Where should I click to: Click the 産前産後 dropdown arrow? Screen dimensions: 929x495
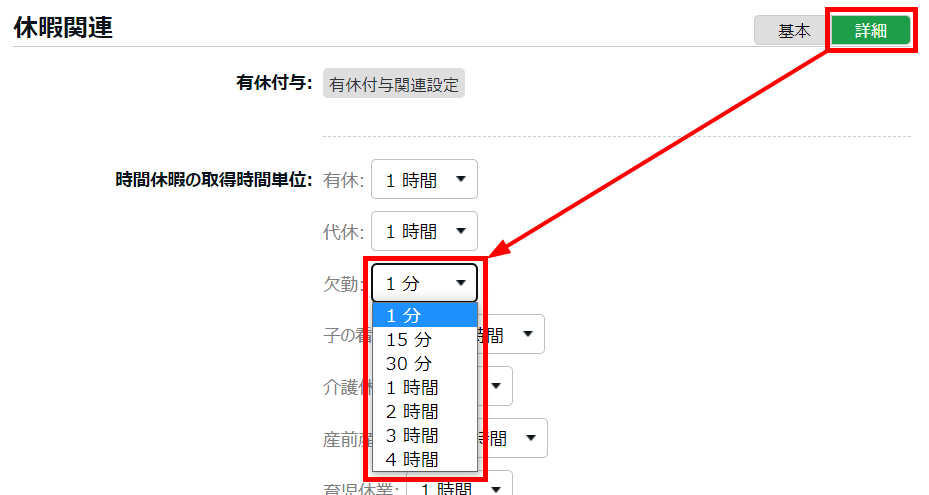(x=530, y=437)
